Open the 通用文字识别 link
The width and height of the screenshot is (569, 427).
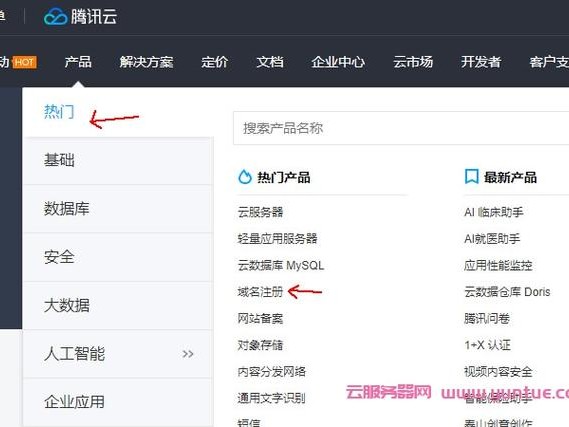(x=272, y=398)
